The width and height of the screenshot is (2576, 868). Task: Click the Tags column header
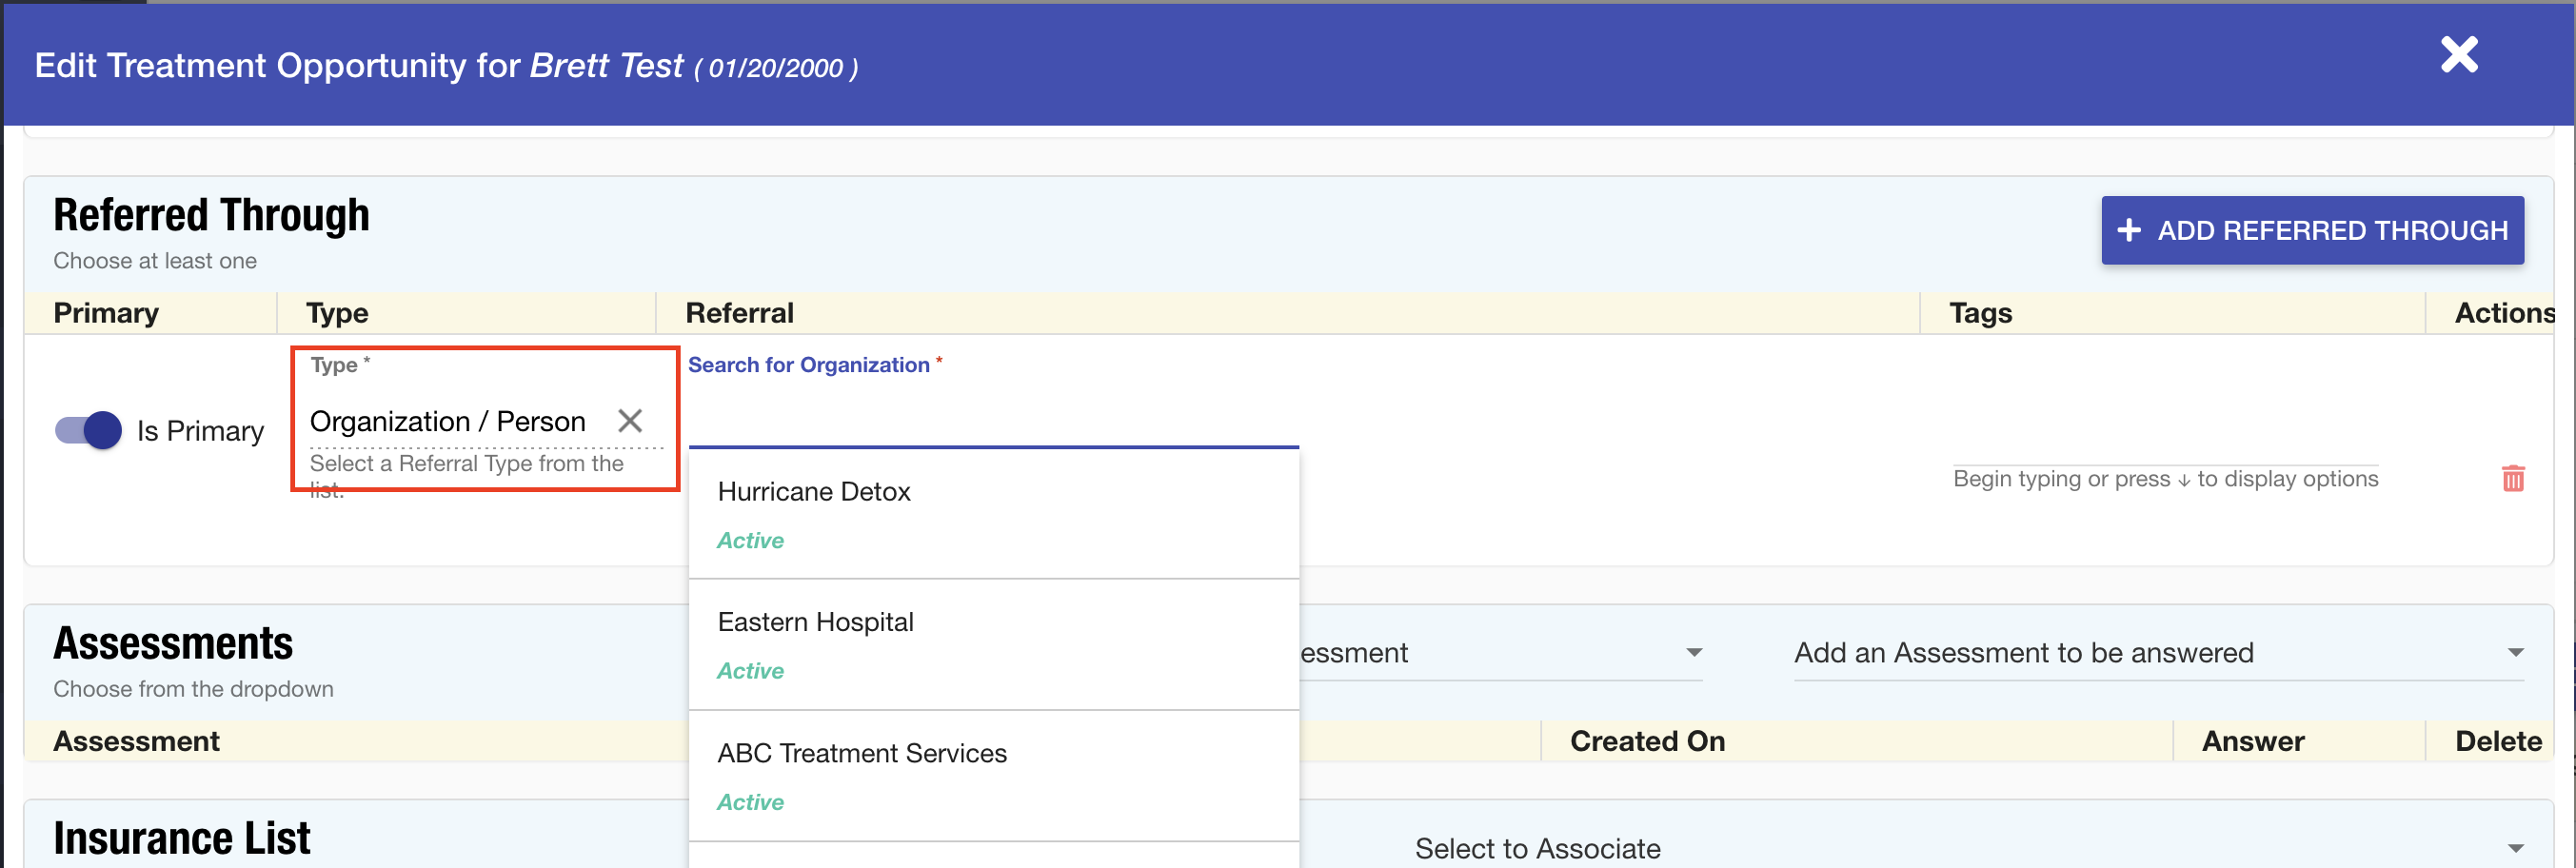1979,313
